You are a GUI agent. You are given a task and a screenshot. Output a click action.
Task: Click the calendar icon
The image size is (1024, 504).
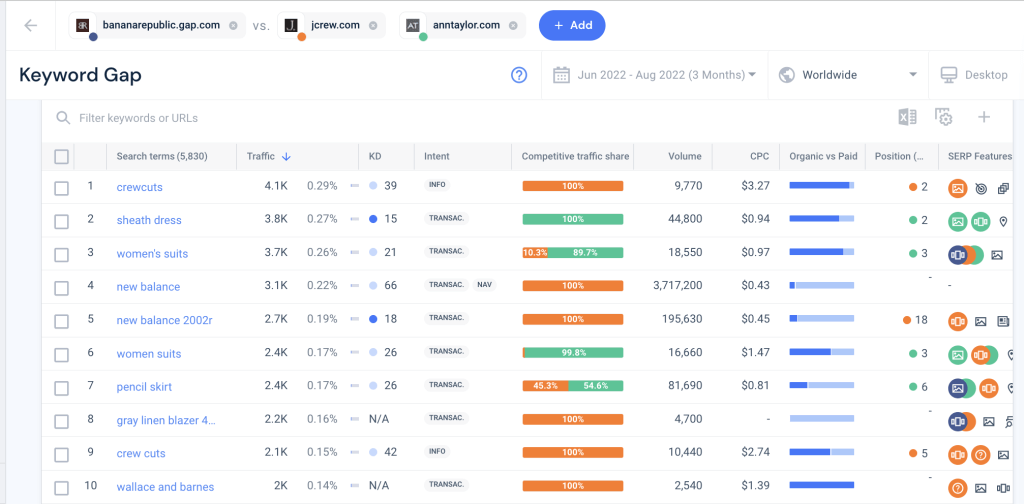(x=562, y=75)
